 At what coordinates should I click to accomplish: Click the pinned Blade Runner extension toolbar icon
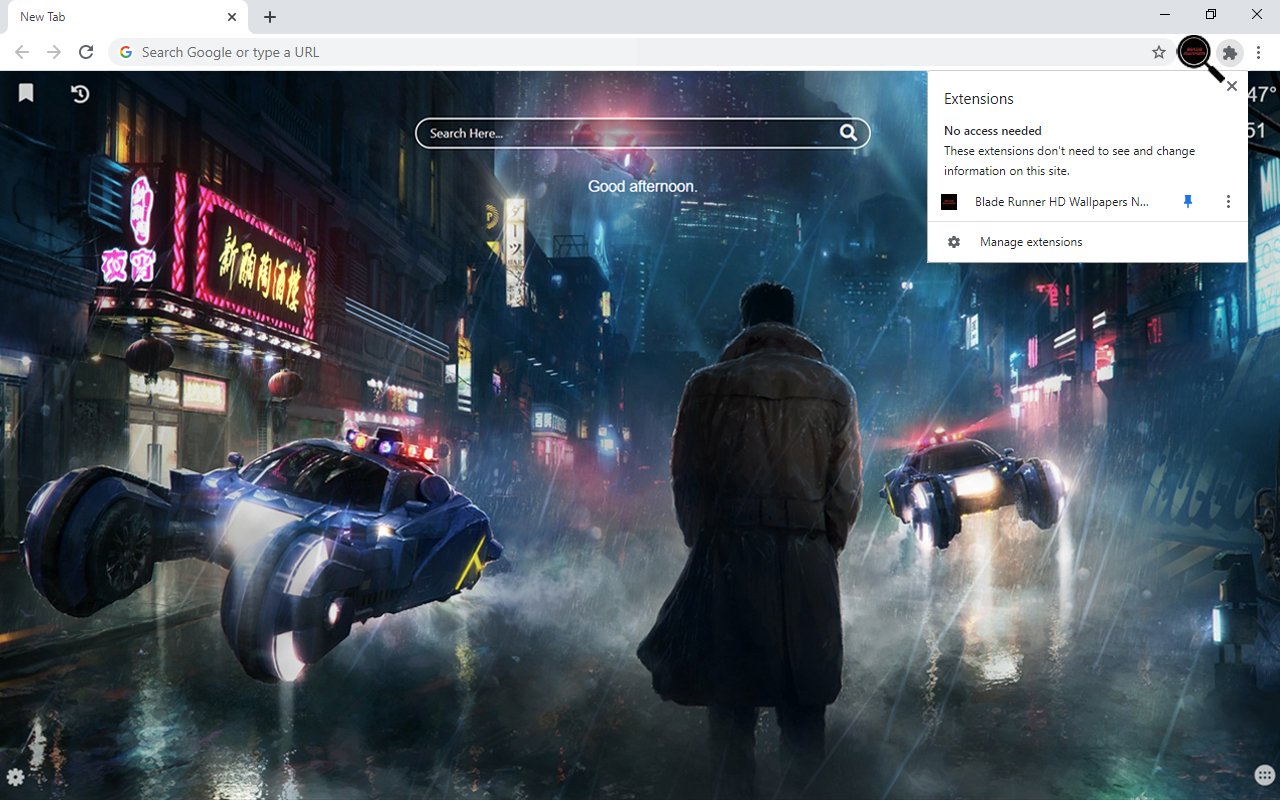point(1194,52)
